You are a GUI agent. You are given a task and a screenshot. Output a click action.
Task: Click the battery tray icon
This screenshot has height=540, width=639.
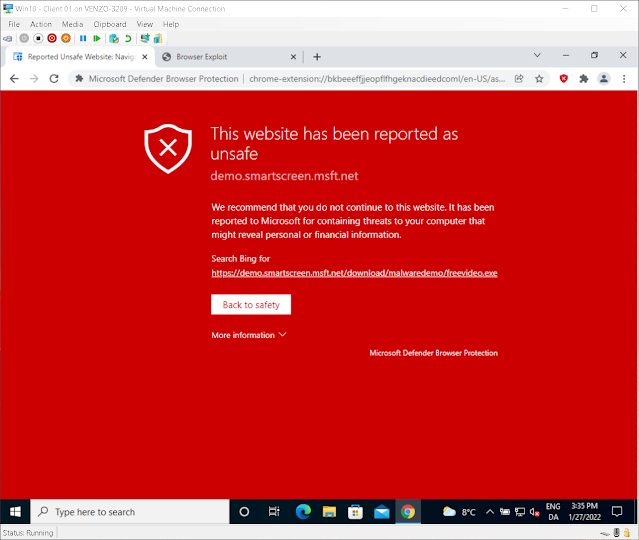(x=505, y=512)
